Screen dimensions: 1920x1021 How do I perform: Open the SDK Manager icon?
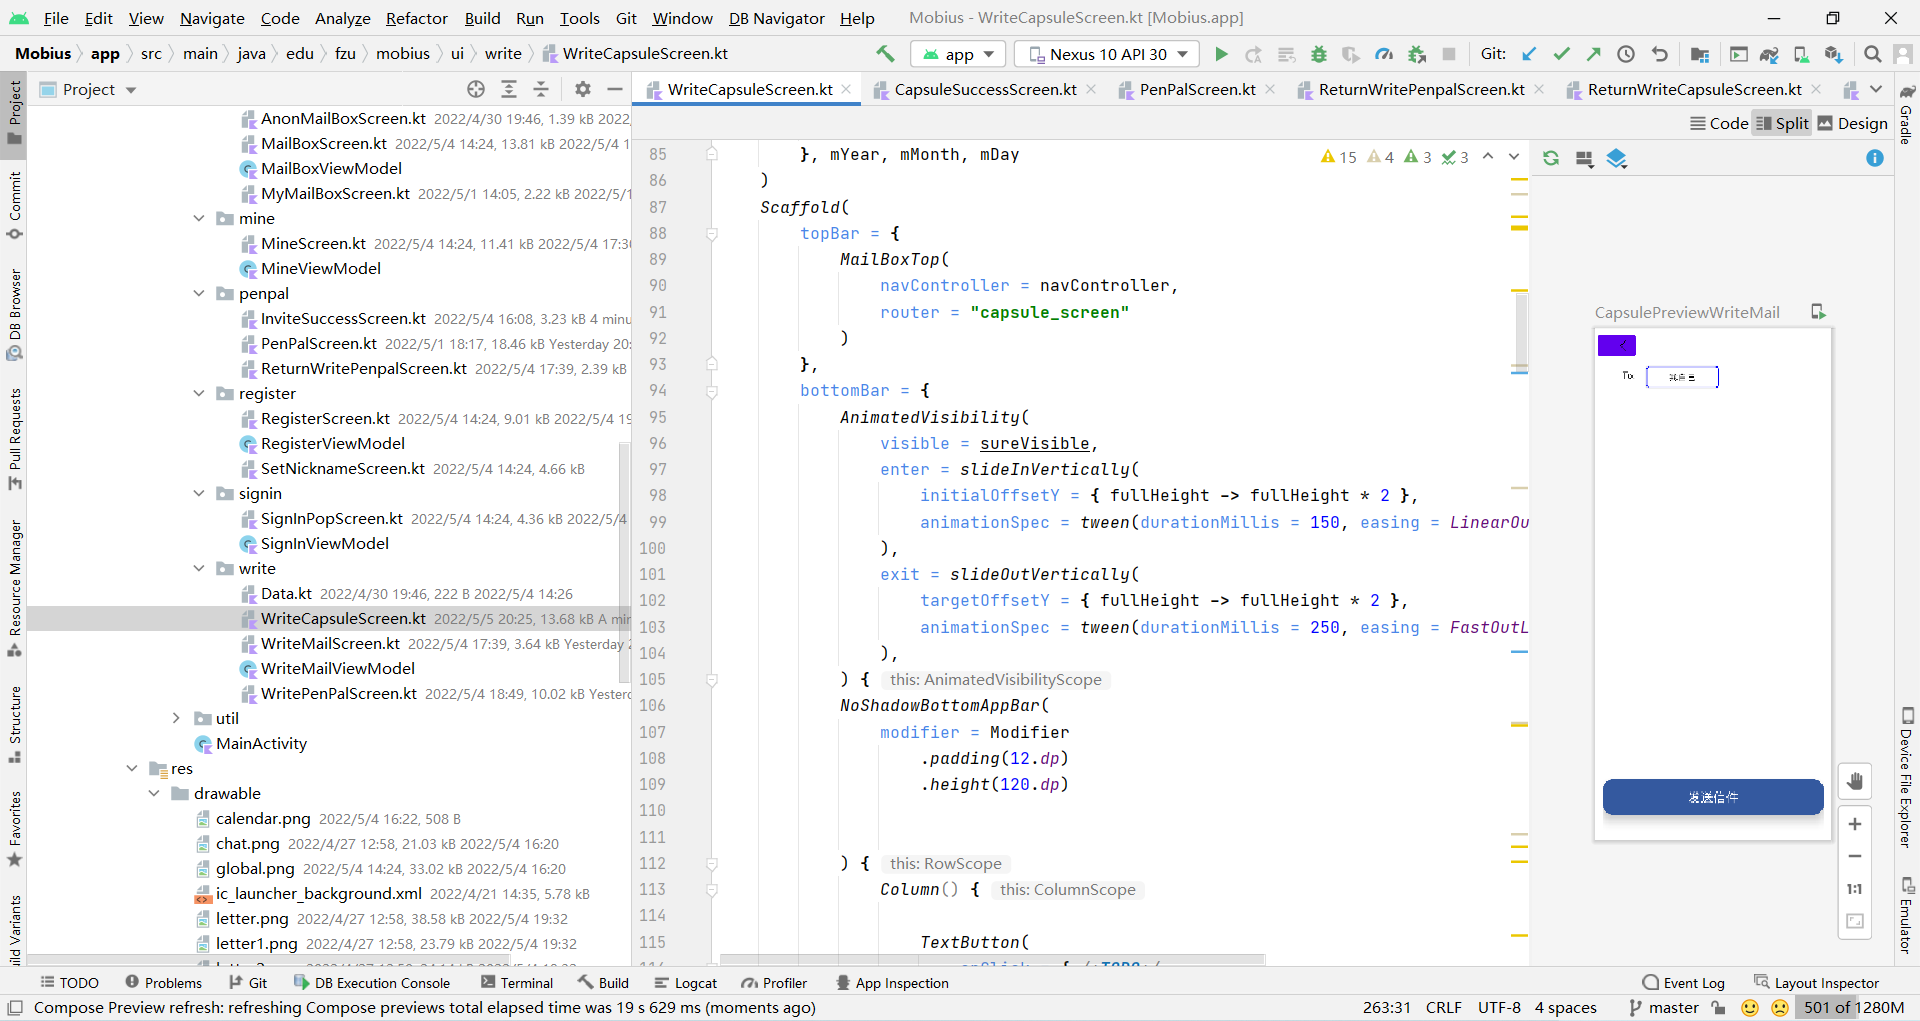pos(1833,54)
